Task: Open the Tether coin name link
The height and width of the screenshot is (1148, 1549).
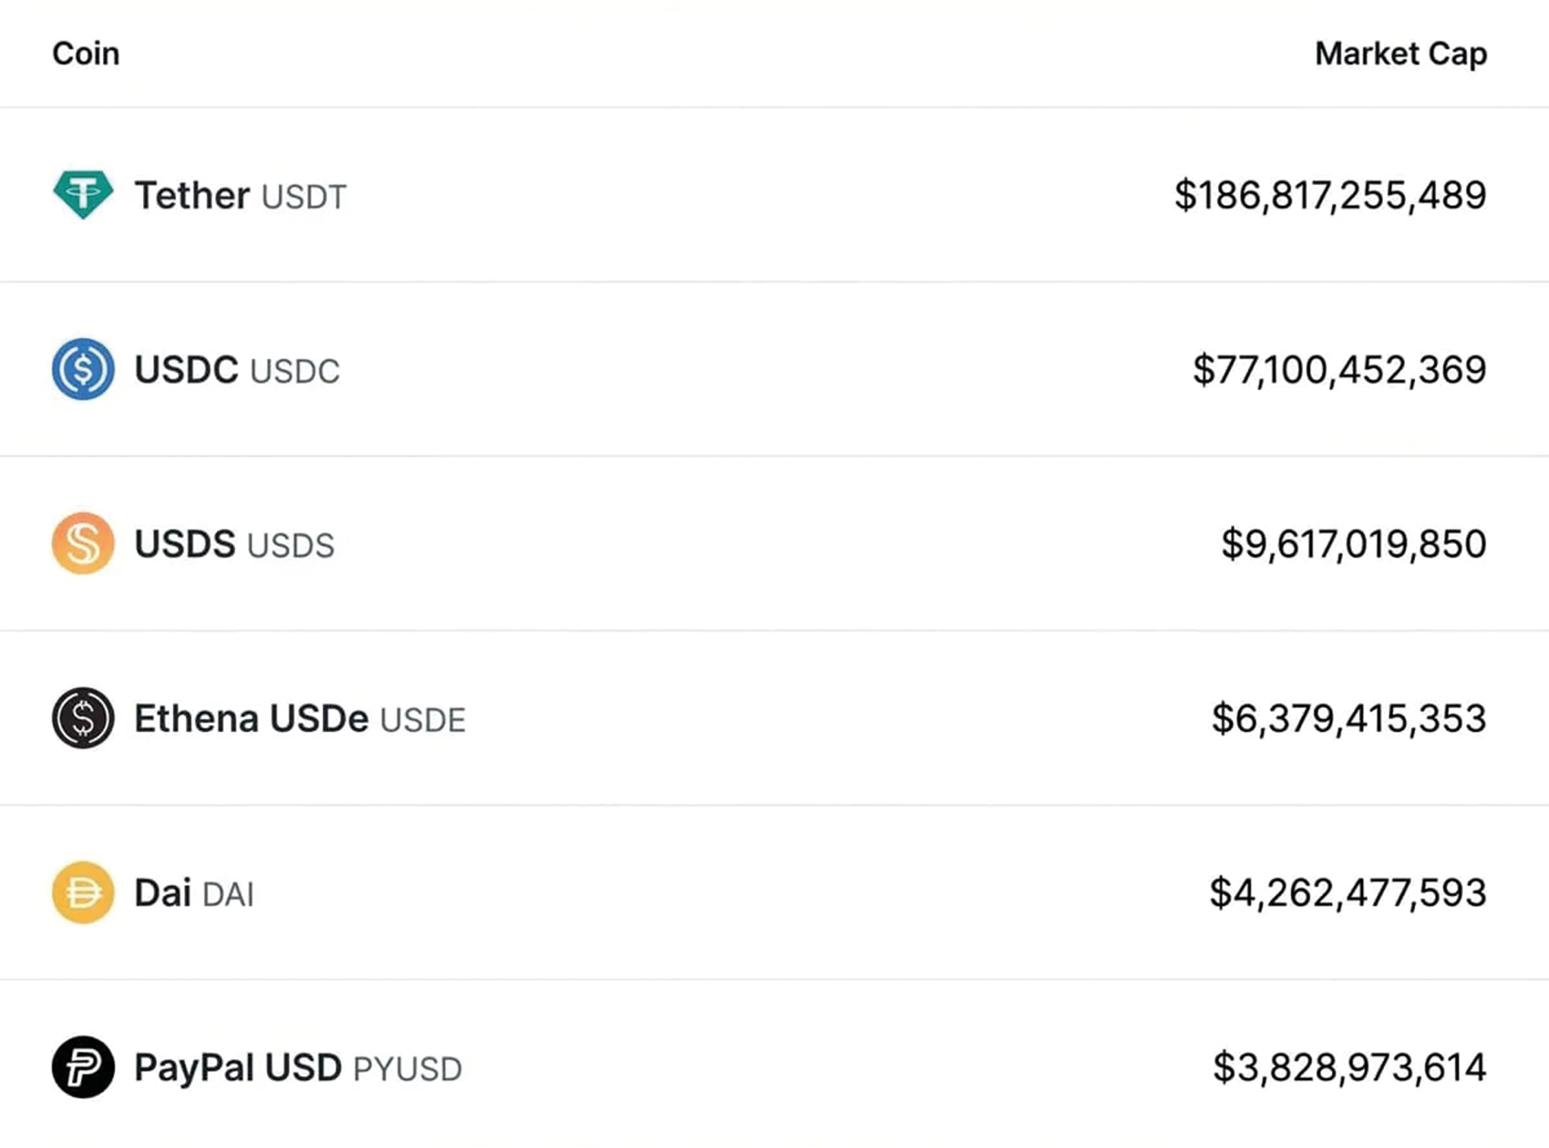Action: [x=192, y=195]
